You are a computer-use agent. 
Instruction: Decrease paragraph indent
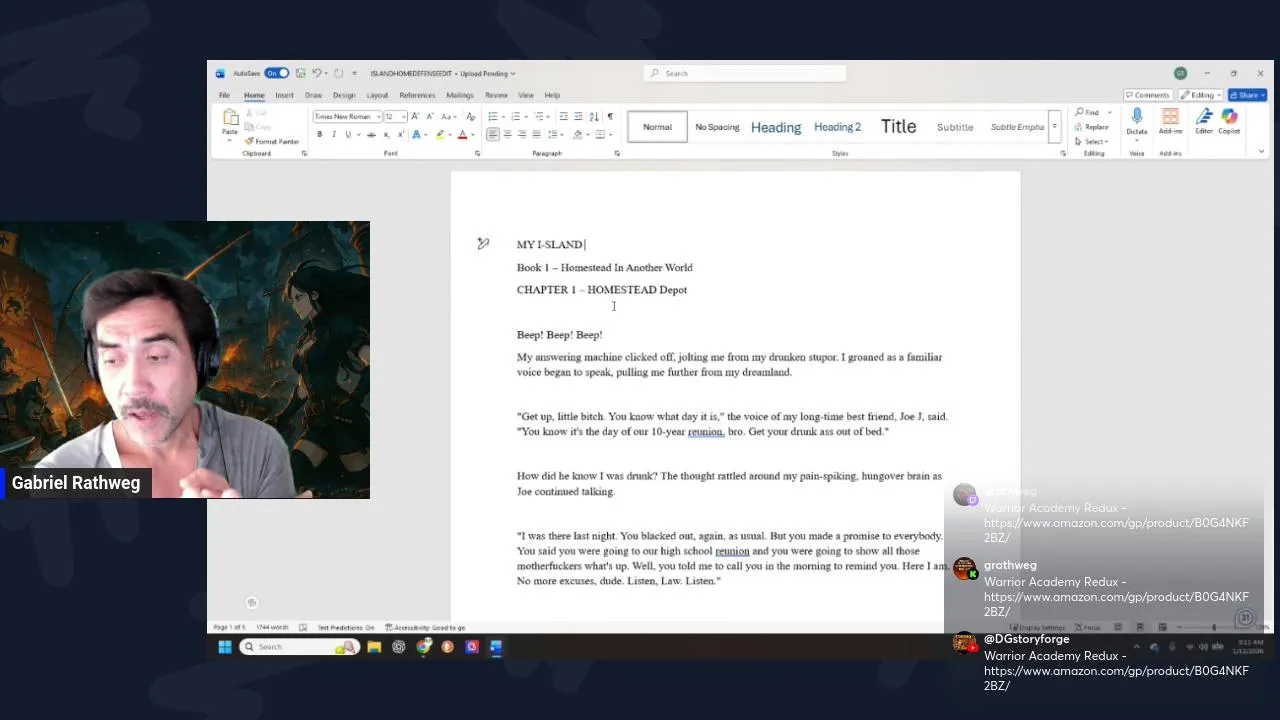pyautogui.click(x=564, y=117)
